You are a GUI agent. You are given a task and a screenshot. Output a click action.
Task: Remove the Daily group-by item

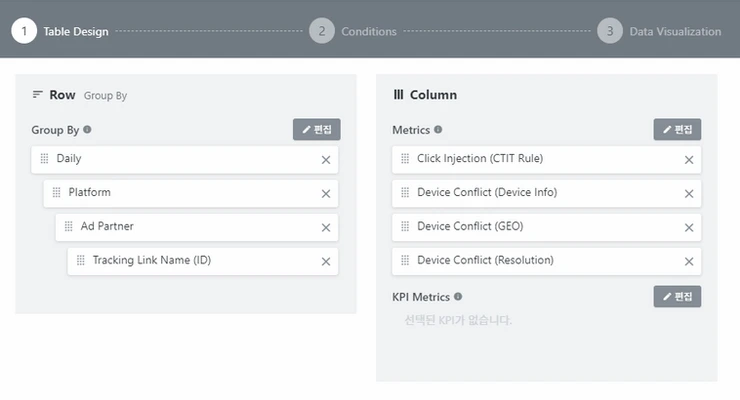[x=325, y=159]
